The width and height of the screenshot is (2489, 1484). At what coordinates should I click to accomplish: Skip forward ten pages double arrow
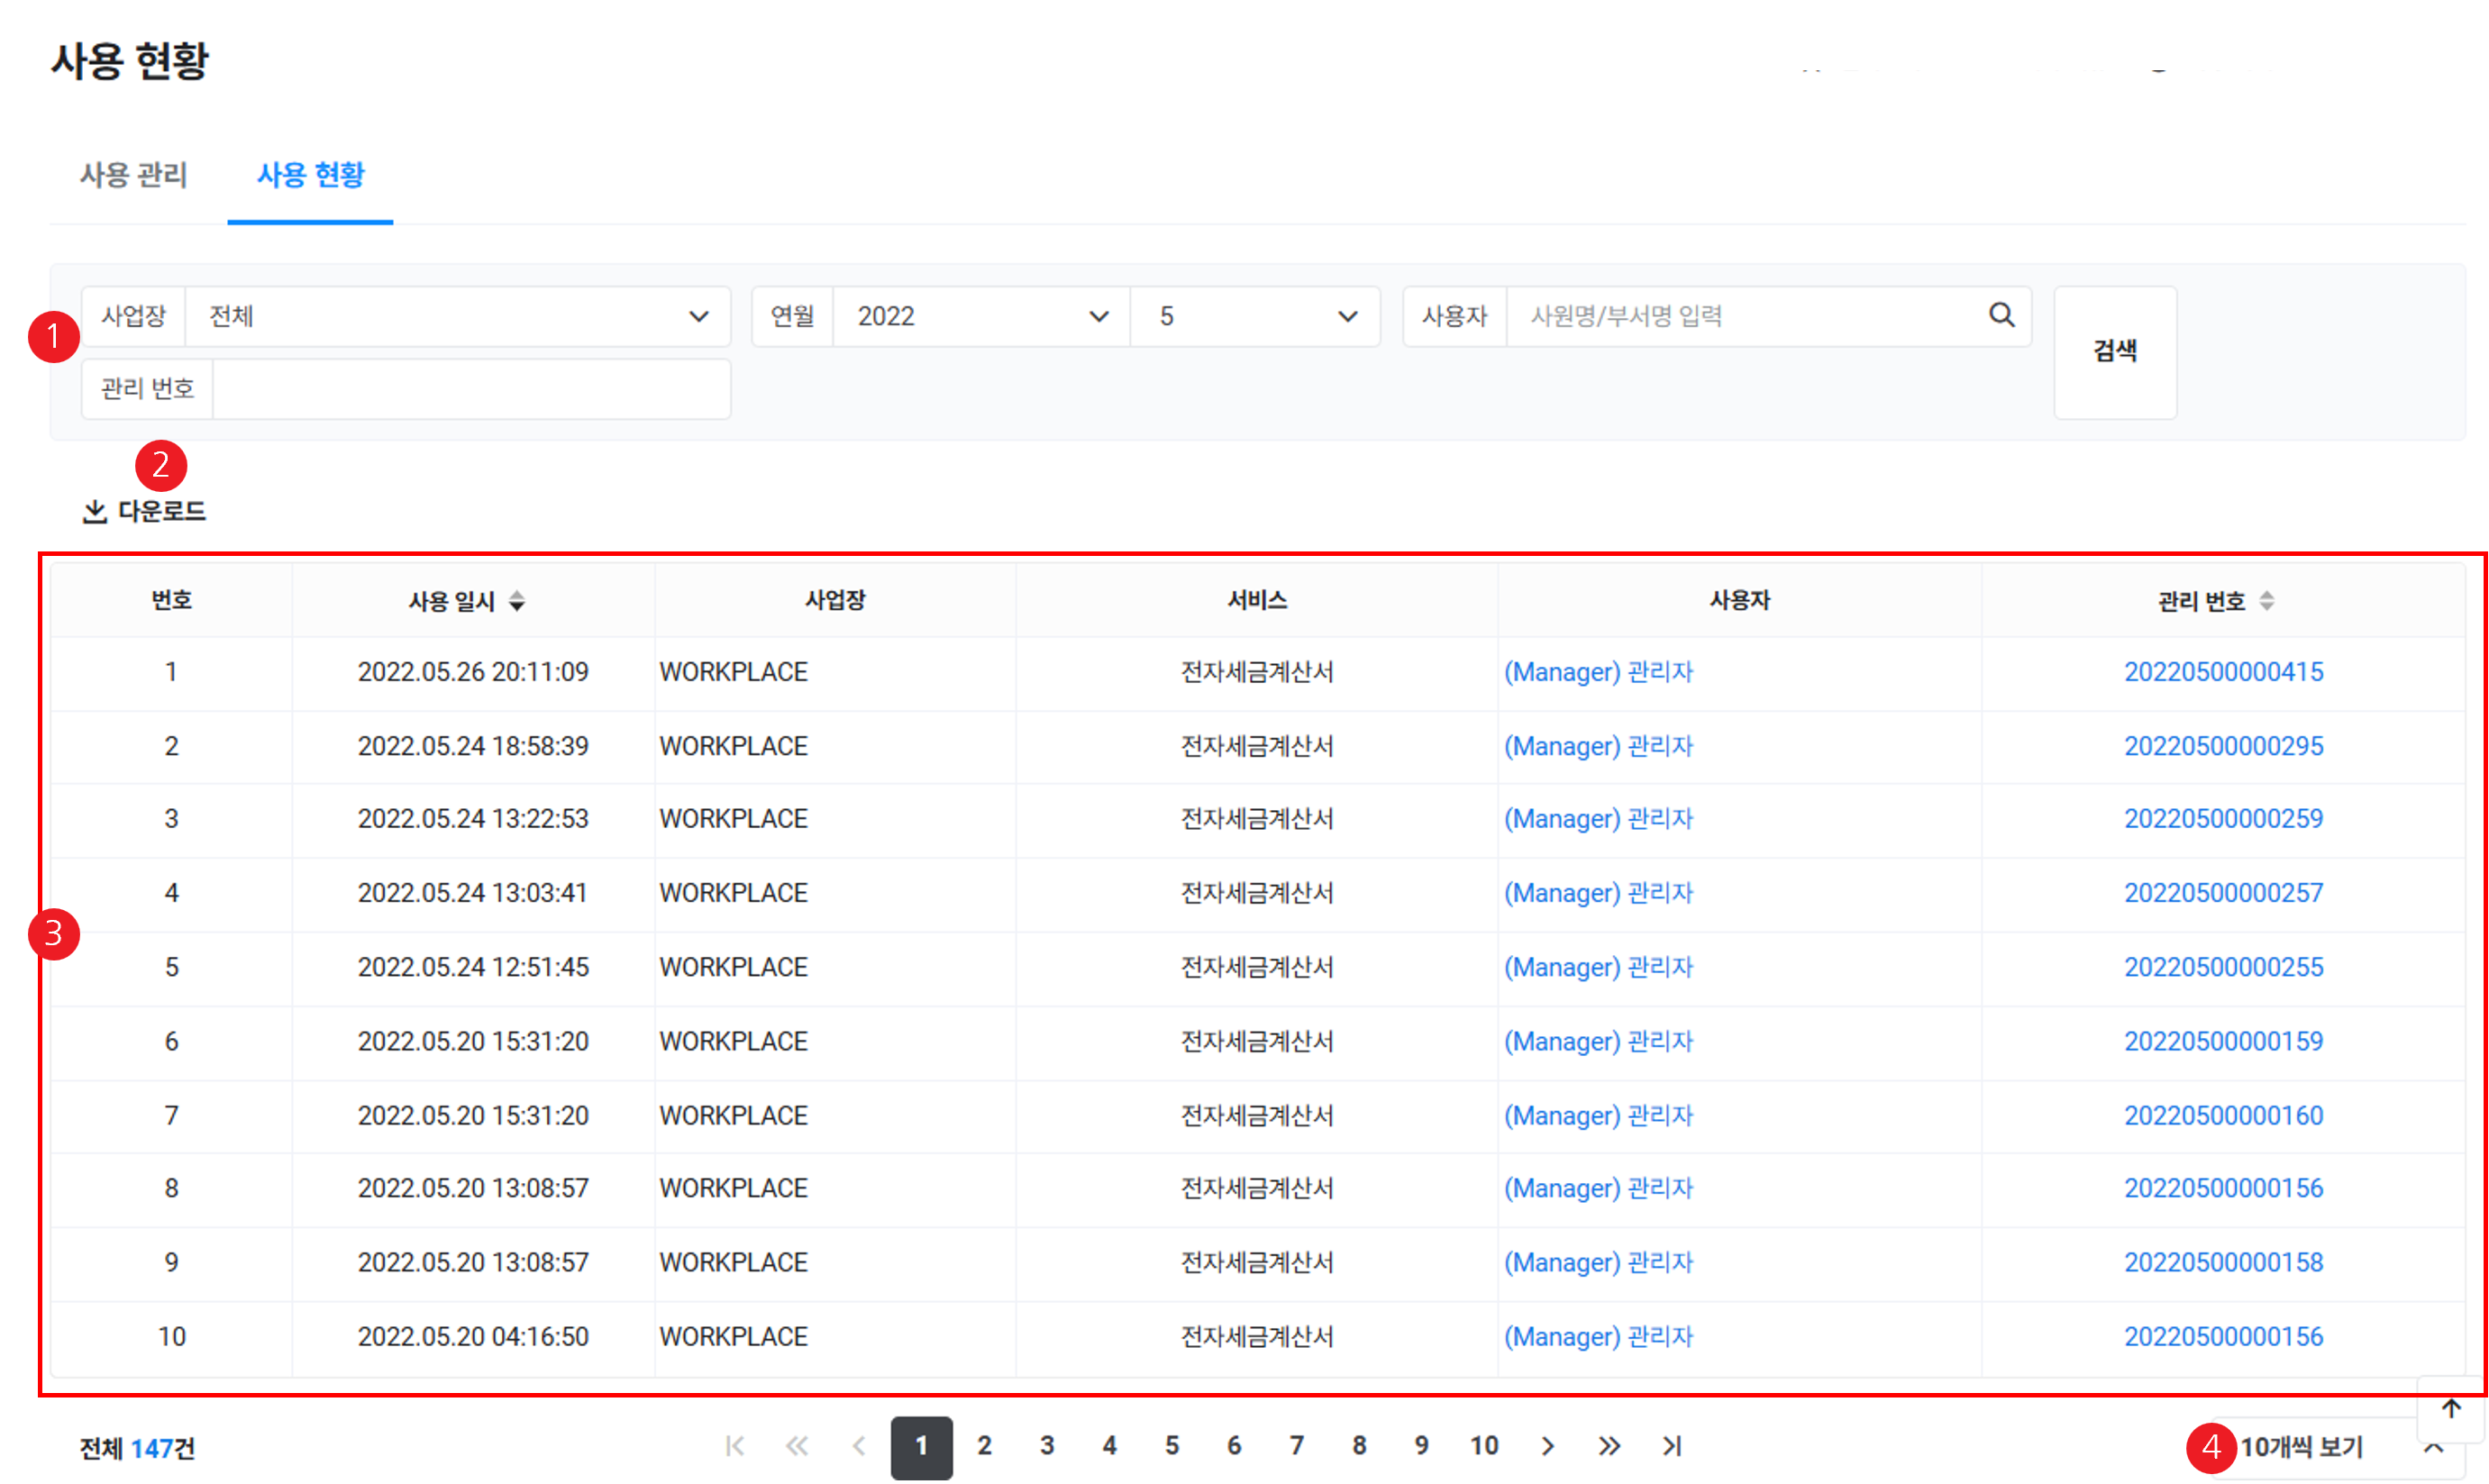point(1609,1446)
